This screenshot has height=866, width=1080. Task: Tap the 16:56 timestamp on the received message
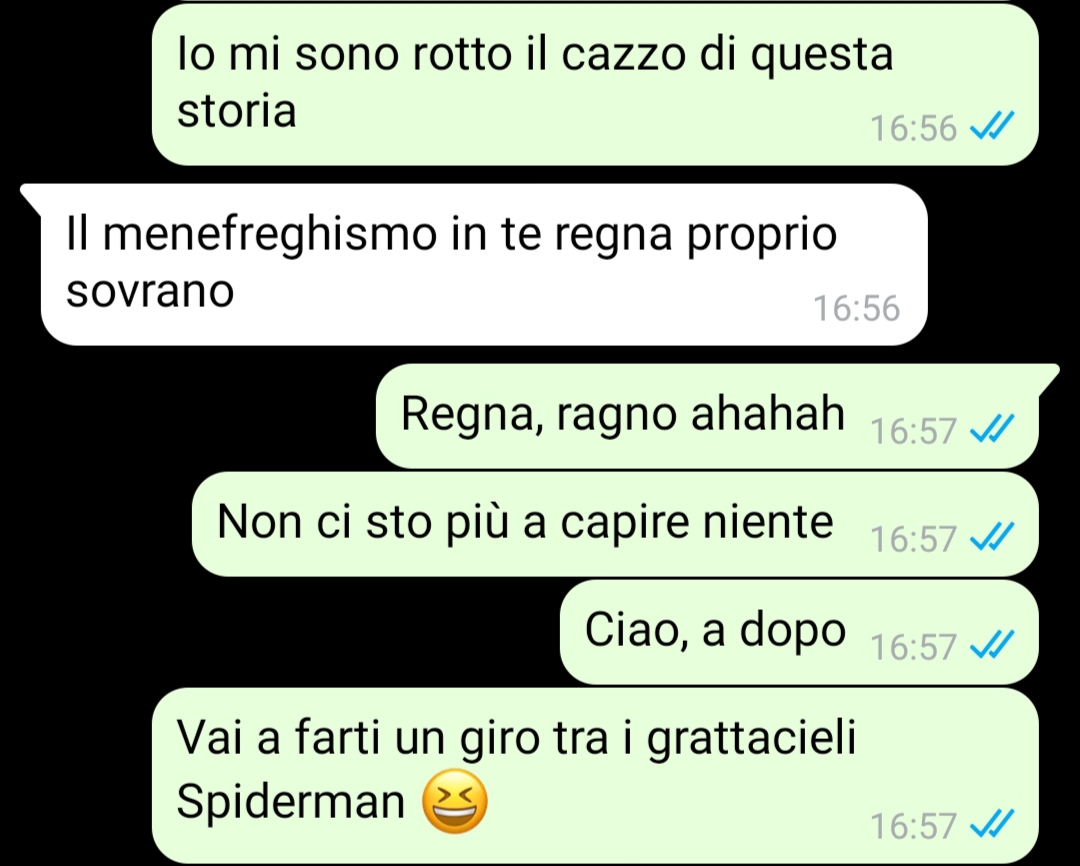(856, 308)
